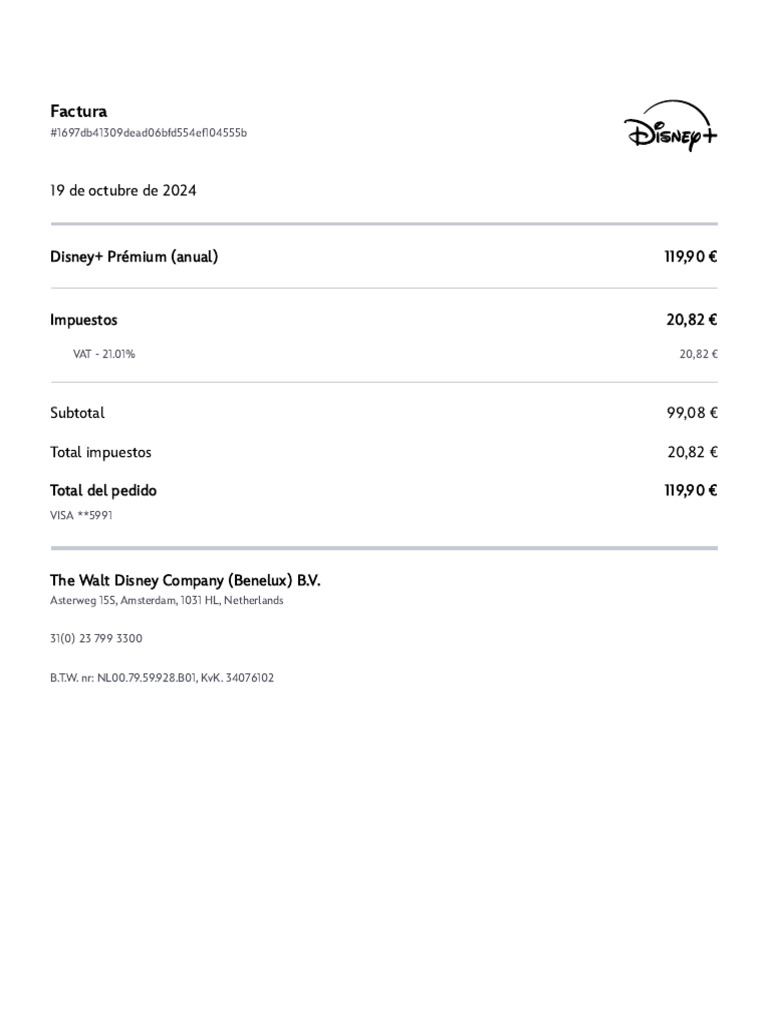The width and height of the screenshot is (768, 1024).
Task: Select the invoice number starting with #1697
Action: [148, 133]
